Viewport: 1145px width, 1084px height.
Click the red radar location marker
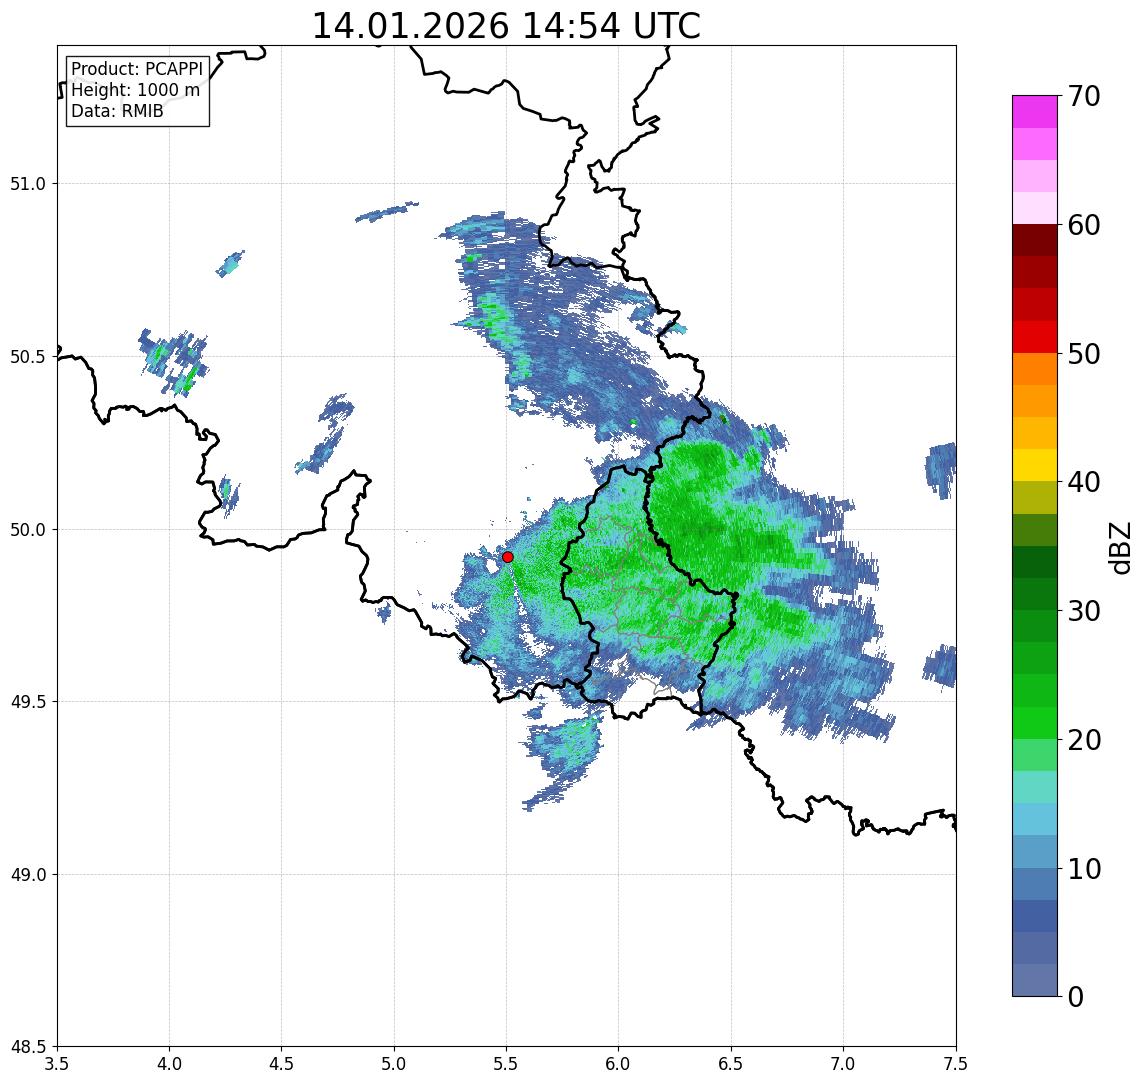508,557
